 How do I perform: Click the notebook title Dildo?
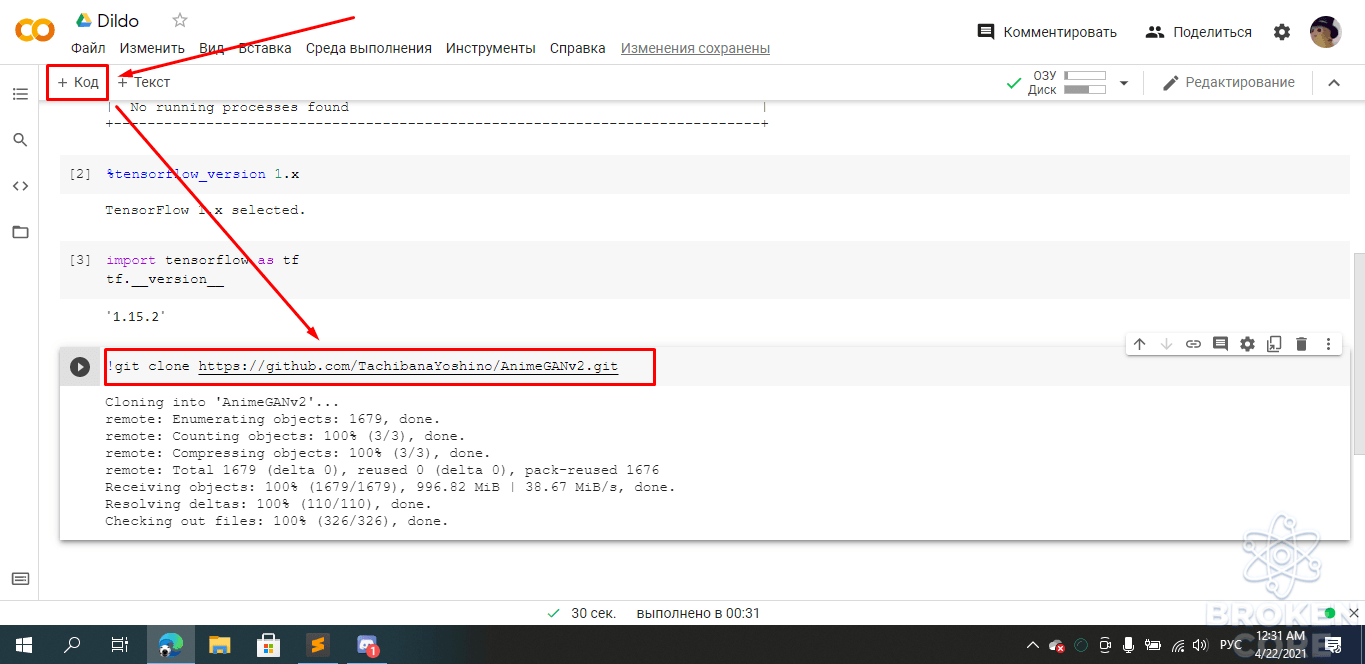[x=118, y=21]
